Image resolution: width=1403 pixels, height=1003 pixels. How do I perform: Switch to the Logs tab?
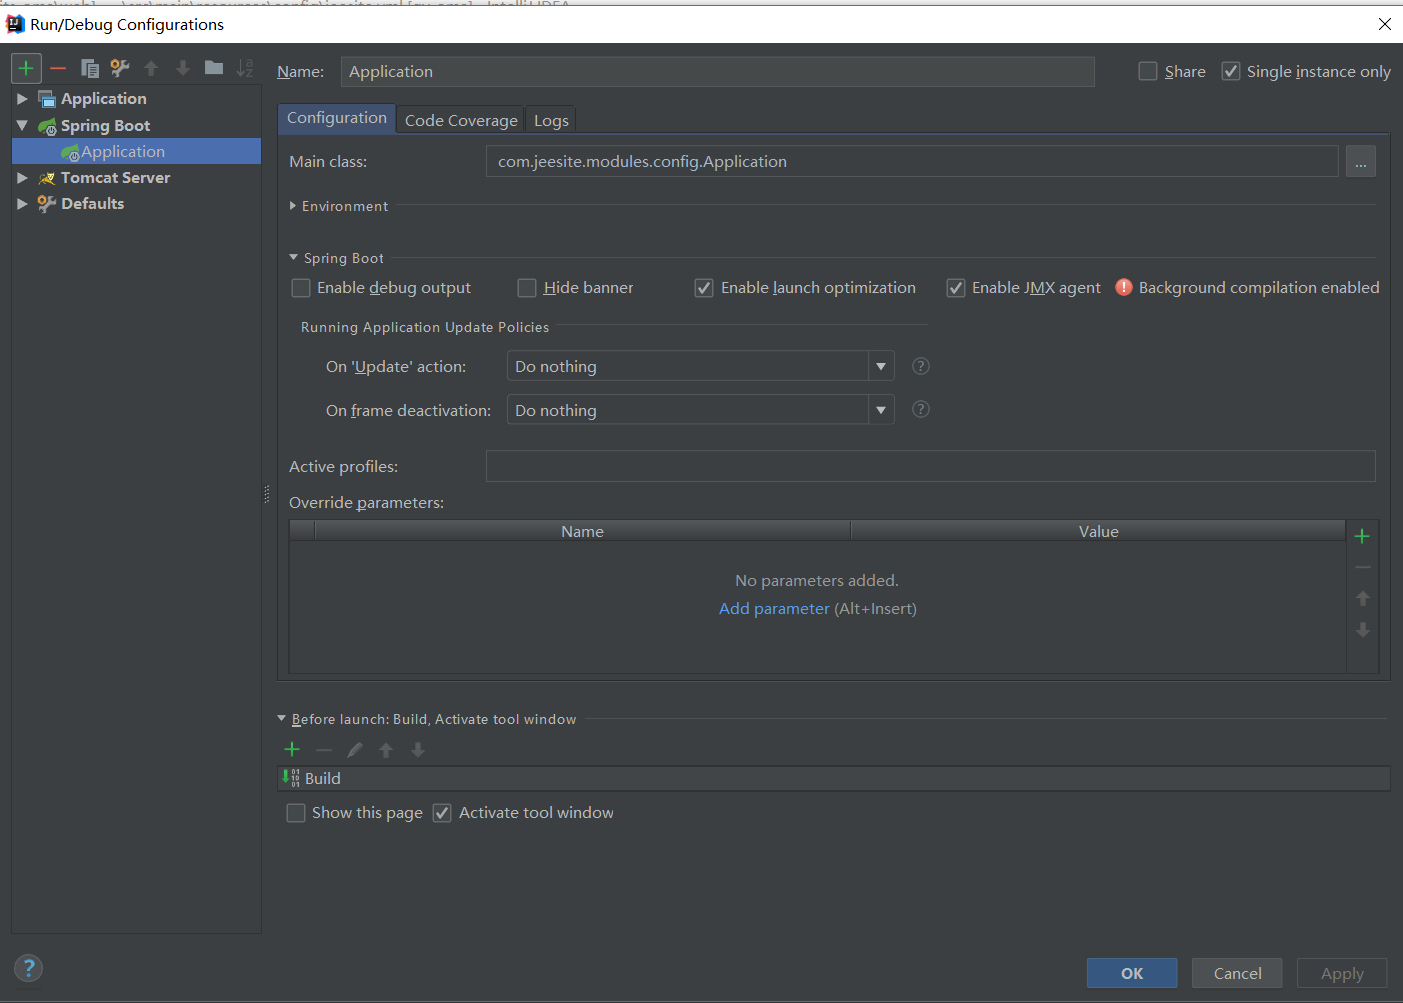pyautogui.click(x=551, y=120)
